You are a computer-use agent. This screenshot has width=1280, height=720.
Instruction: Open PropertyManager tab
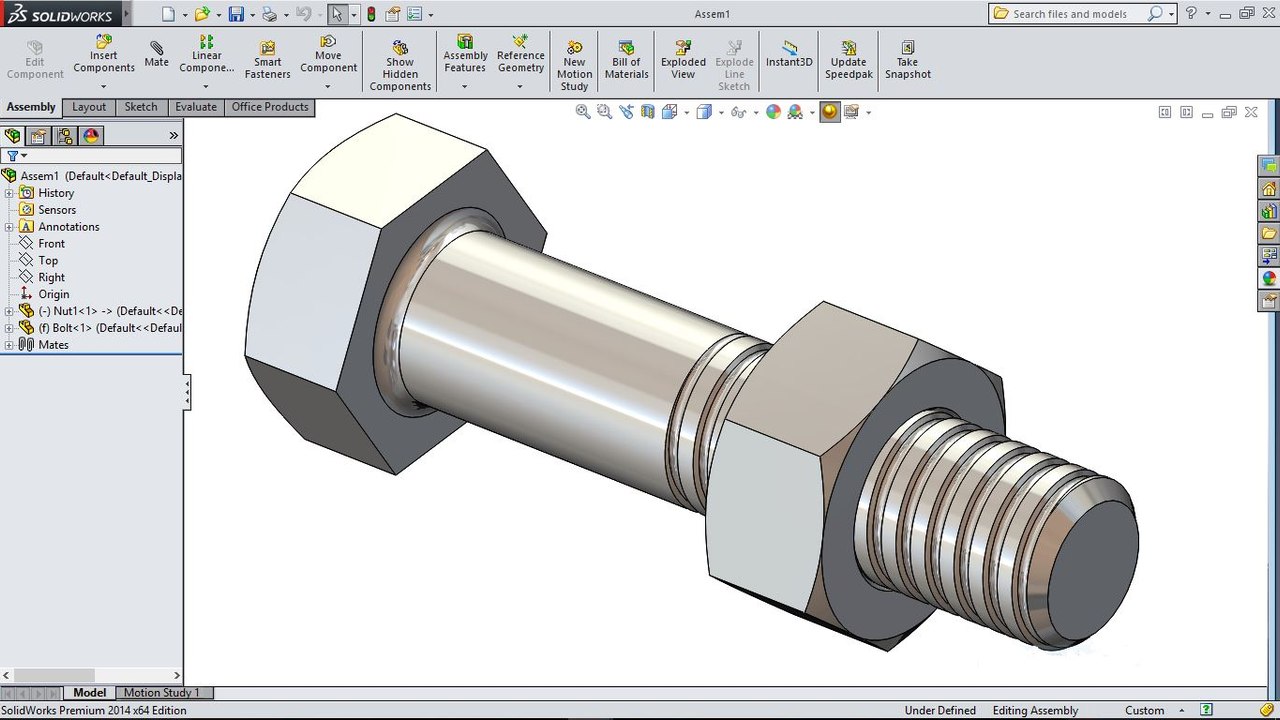click(x=38, y=136)
